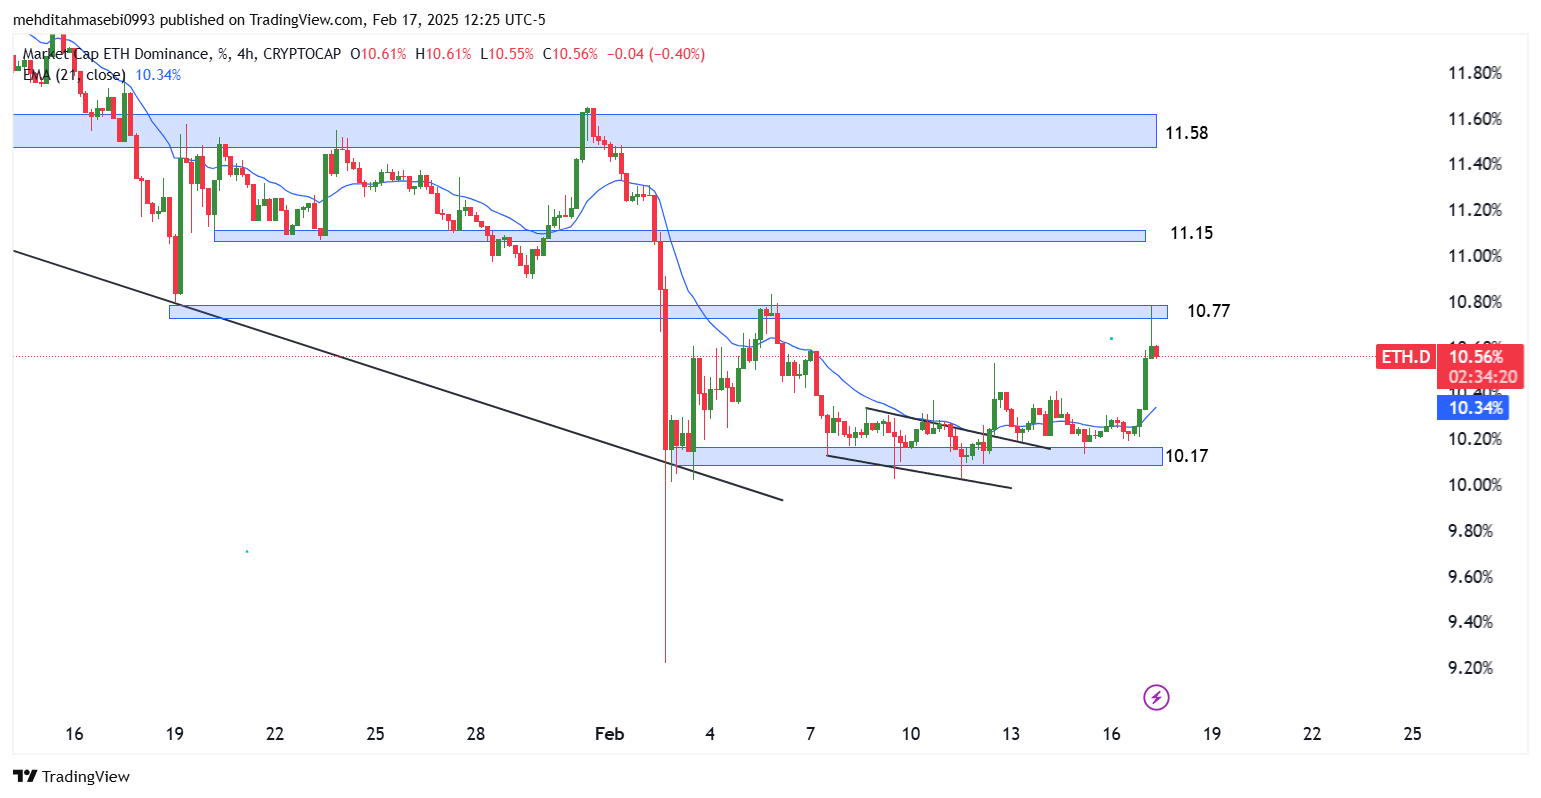Click the purple lightning bolt icon

click(x=1156, y=697)
